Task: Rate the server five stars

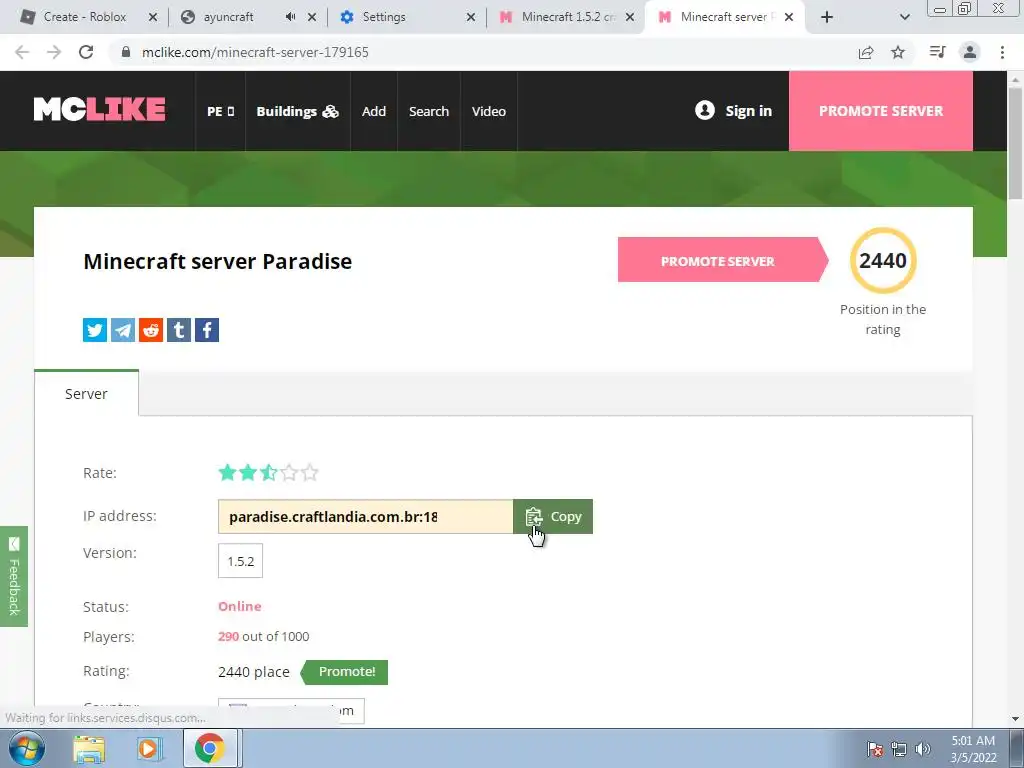Action: [310, 472]
